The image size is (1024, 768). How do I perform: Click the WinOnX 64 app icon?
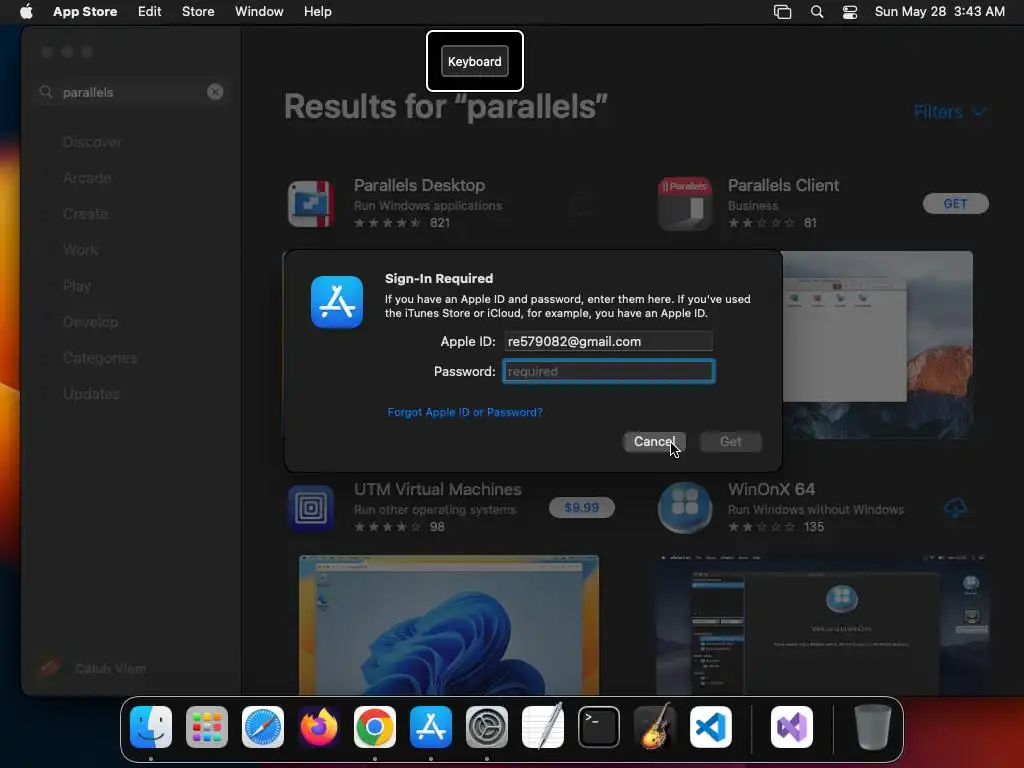tap(684, 508)
